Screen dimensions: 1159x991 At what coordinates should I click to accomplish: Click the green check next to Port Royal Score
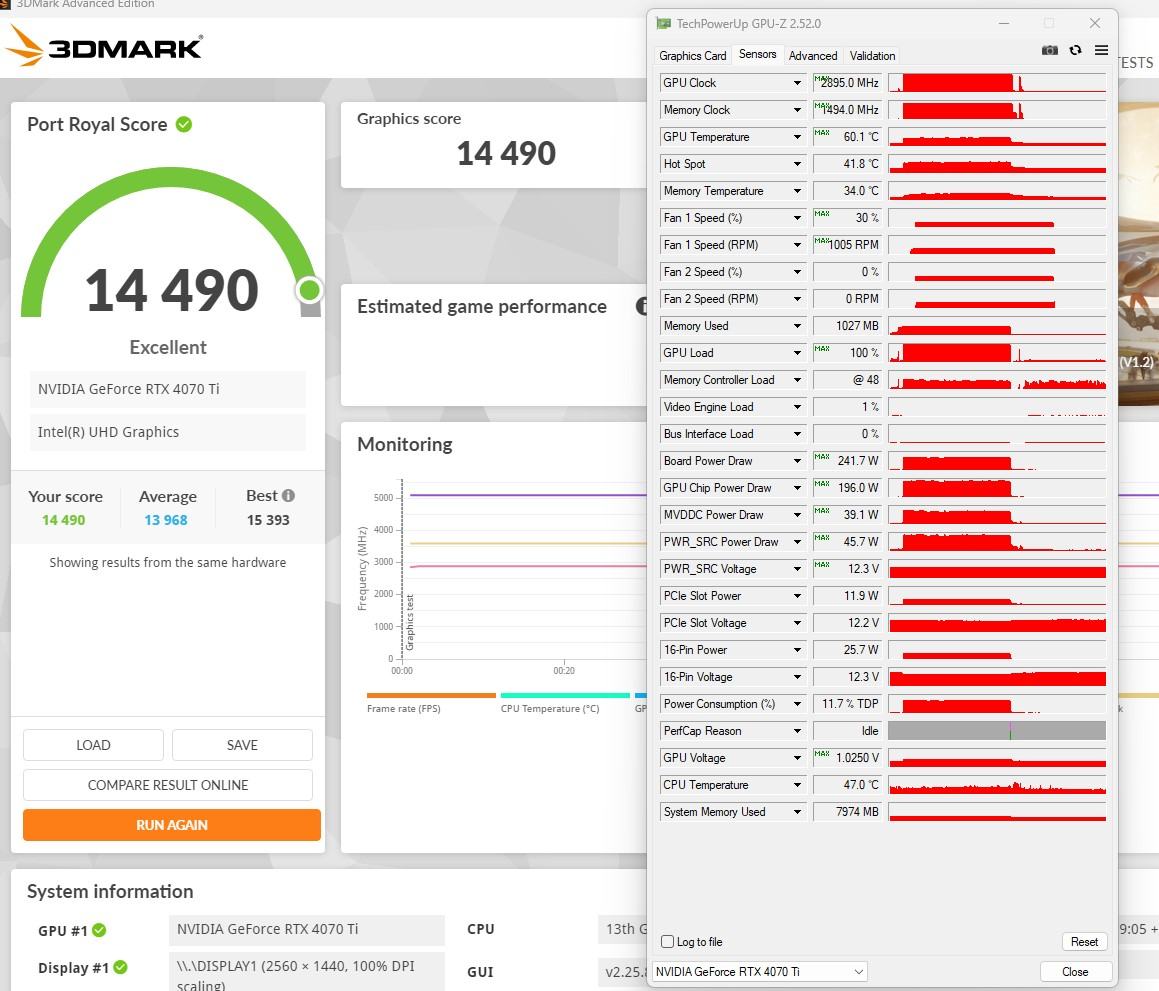click(184, 124)
